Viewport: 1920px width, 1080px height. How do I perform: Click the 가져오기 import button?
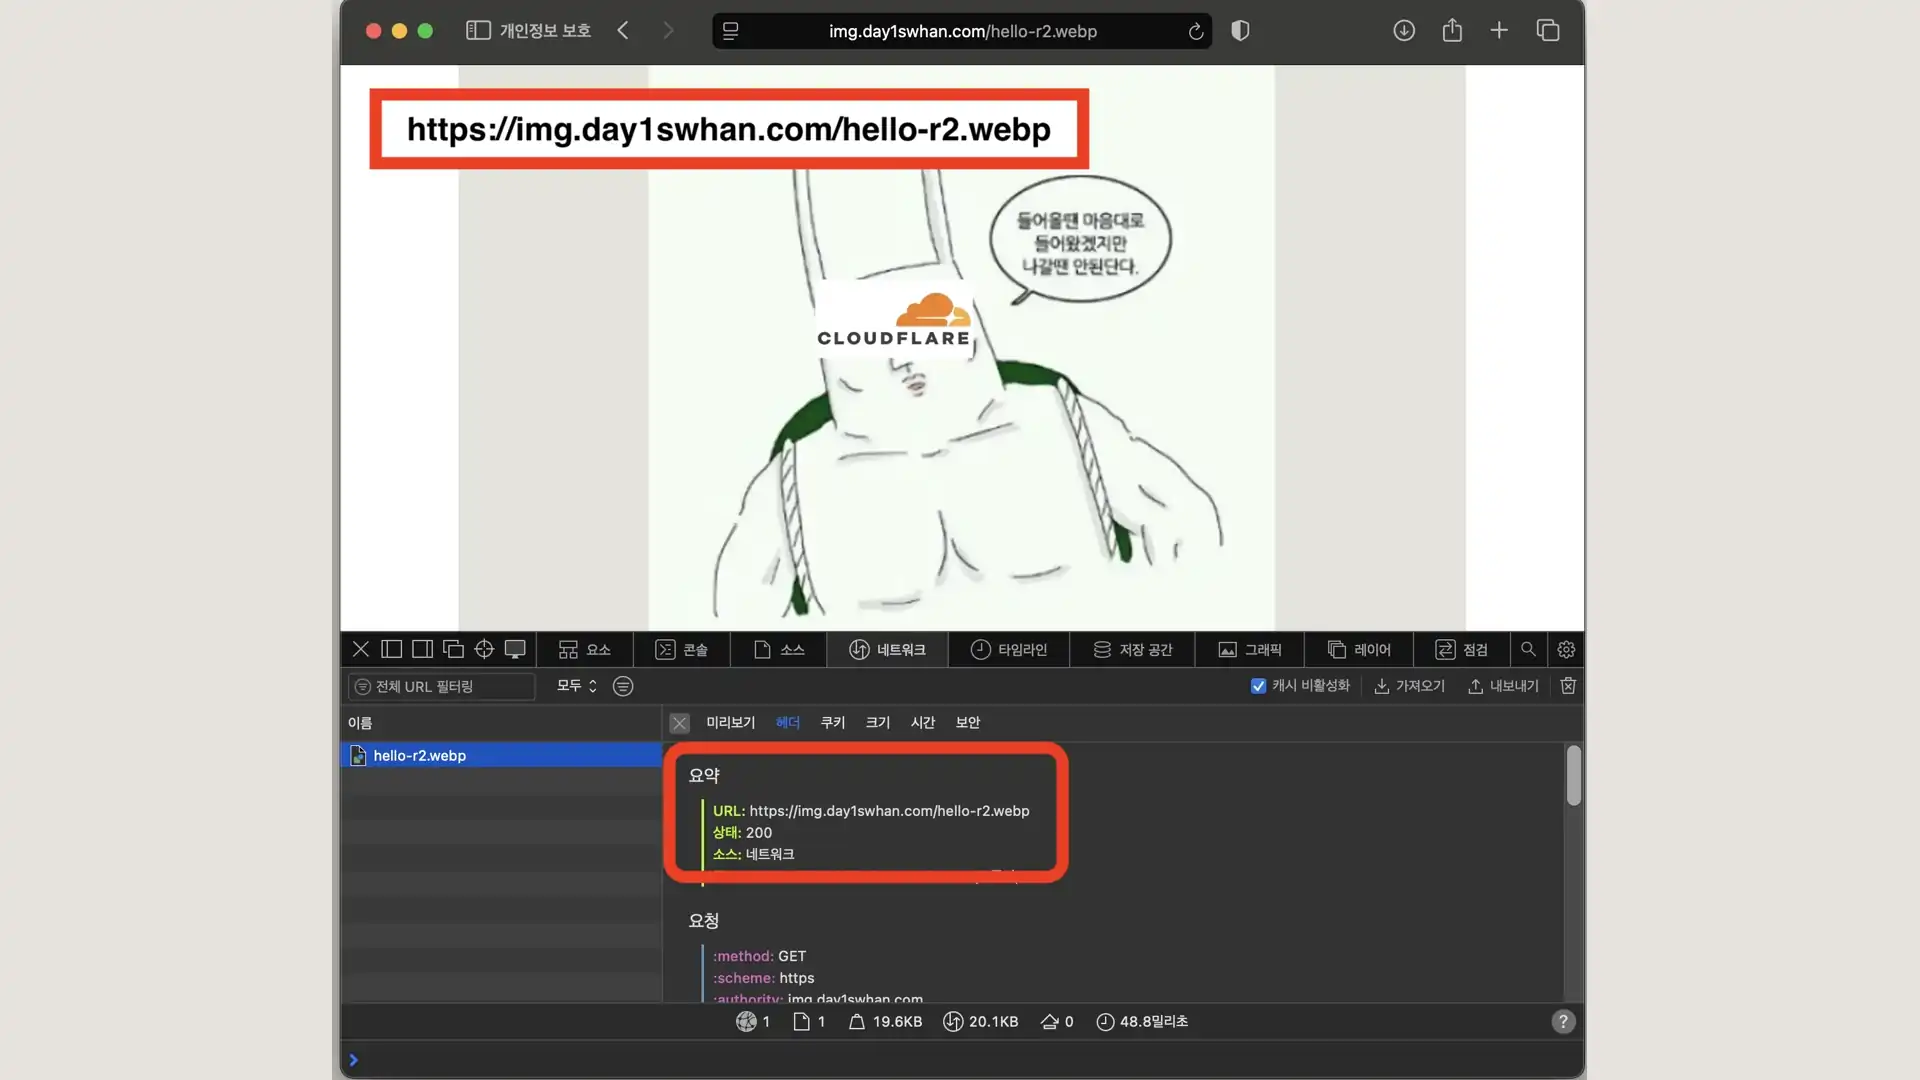[1409, 686]
